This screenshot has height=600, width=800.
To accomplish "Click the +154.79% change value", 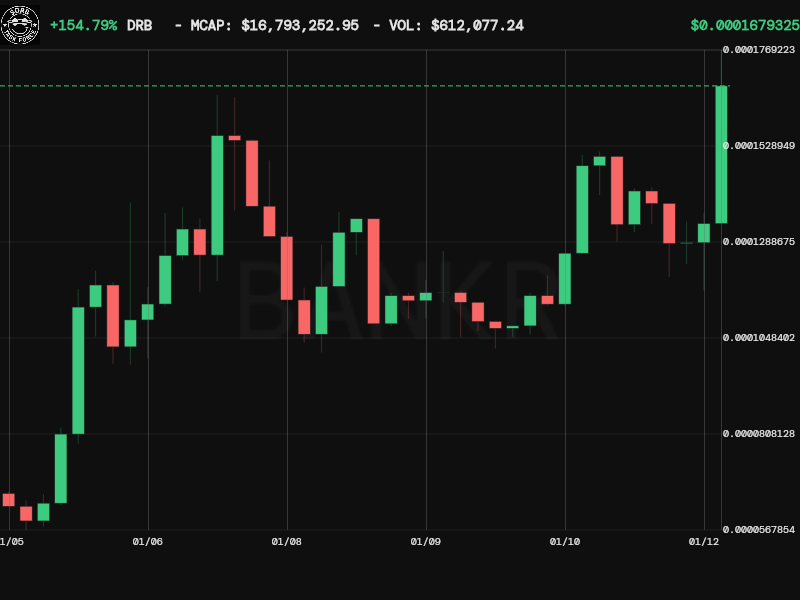I will tap(84, 26).
